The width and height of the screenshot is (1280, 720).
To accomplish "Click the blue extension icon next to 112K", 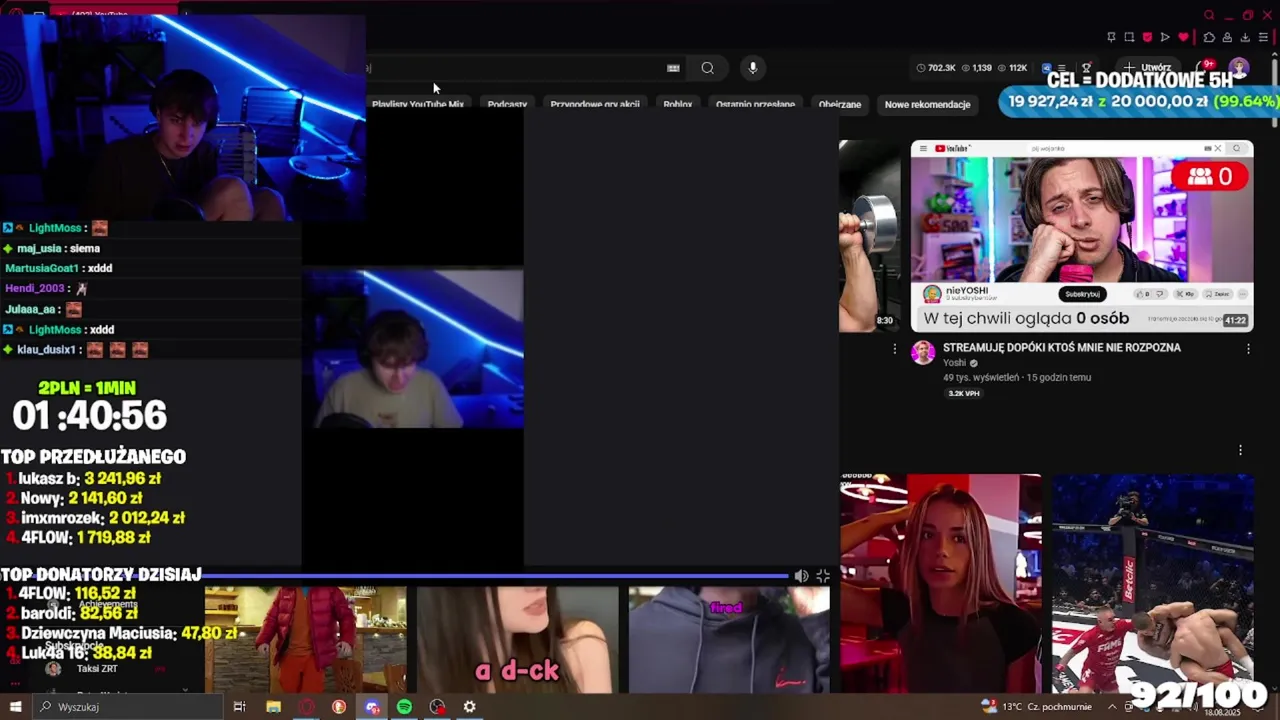I will pos(1046,68).
